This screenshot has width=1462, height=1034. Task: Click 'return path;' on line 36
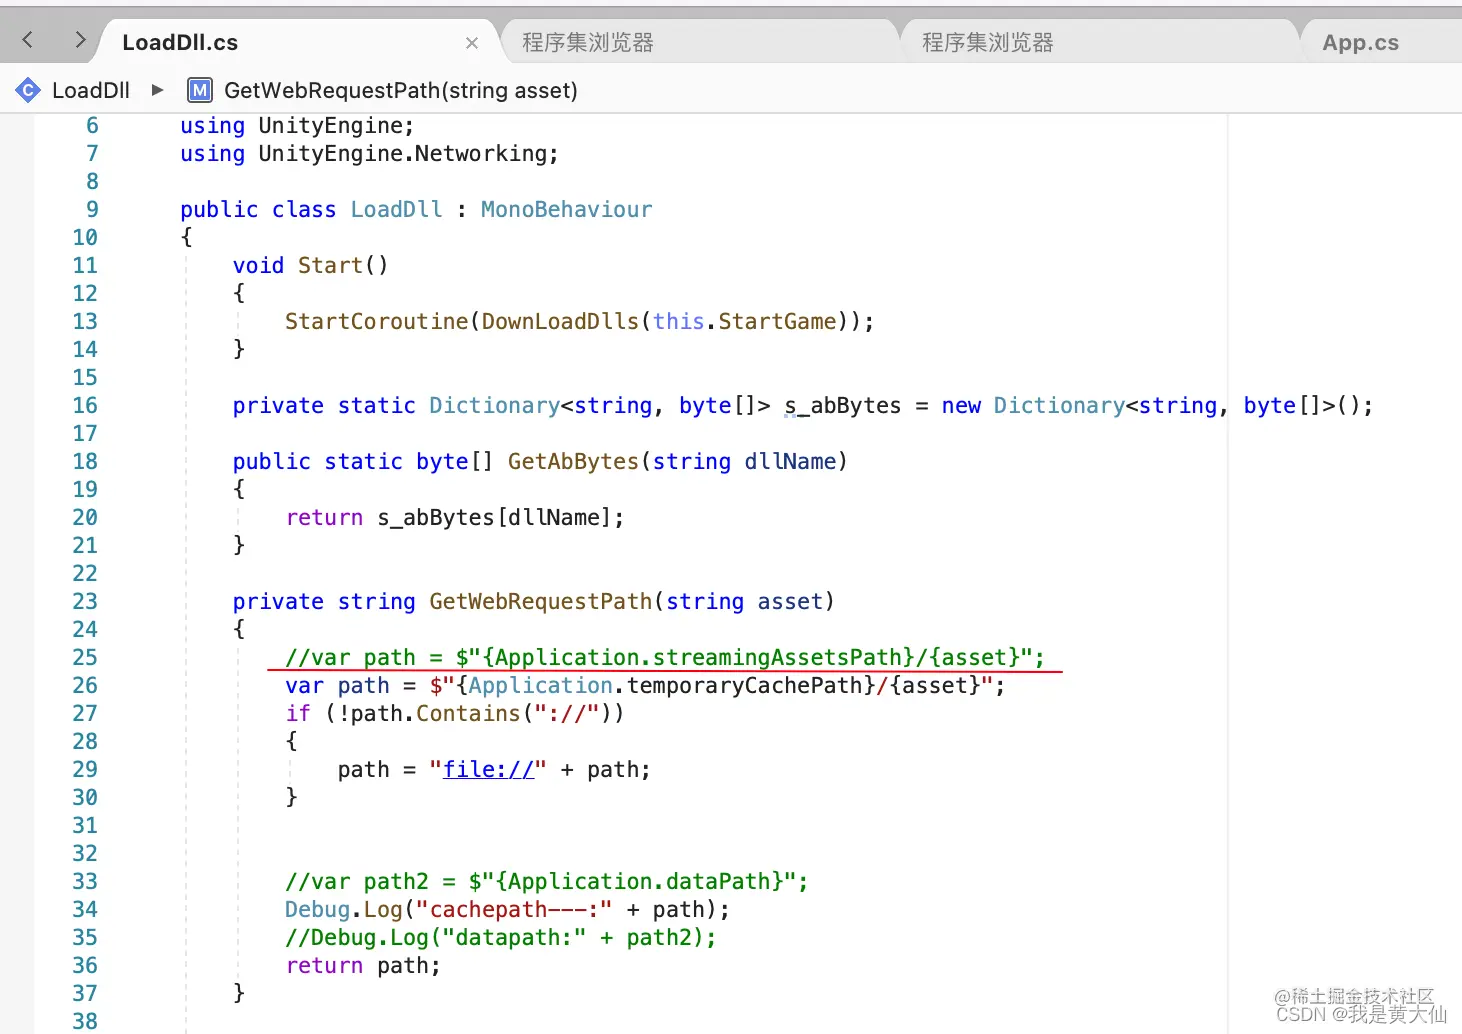(363, 965)
